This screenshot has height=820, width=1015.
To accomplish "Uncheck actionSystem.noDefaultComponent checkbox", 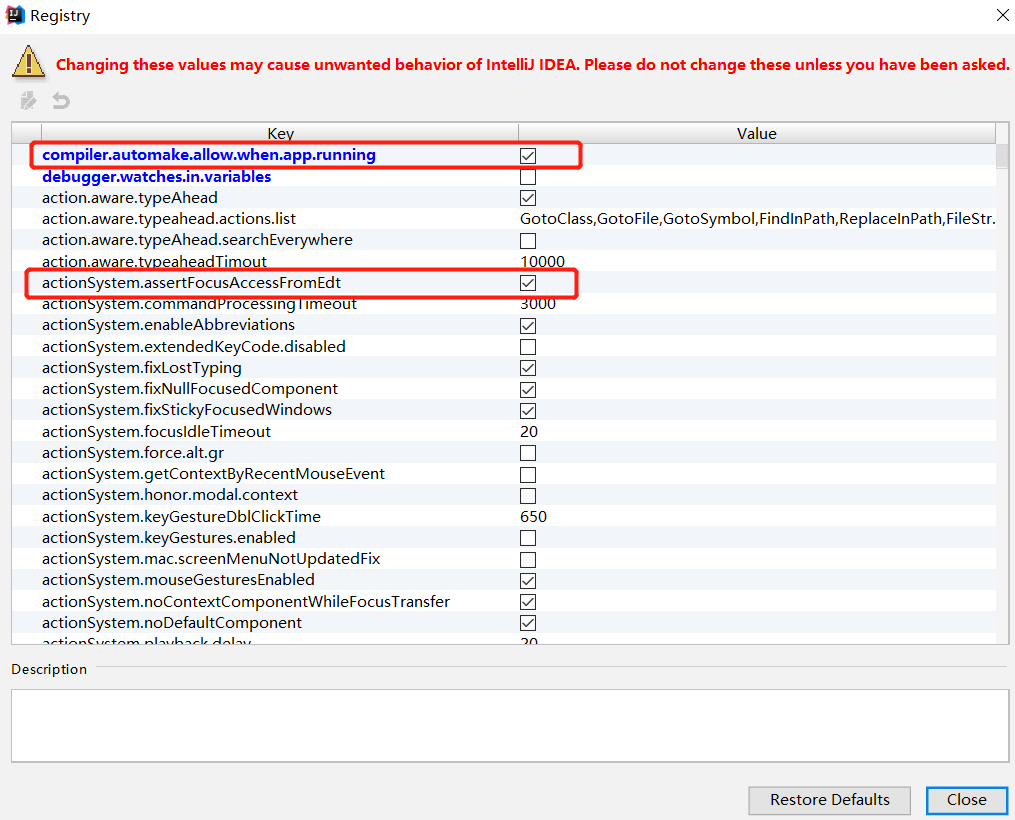I will 528,623.
